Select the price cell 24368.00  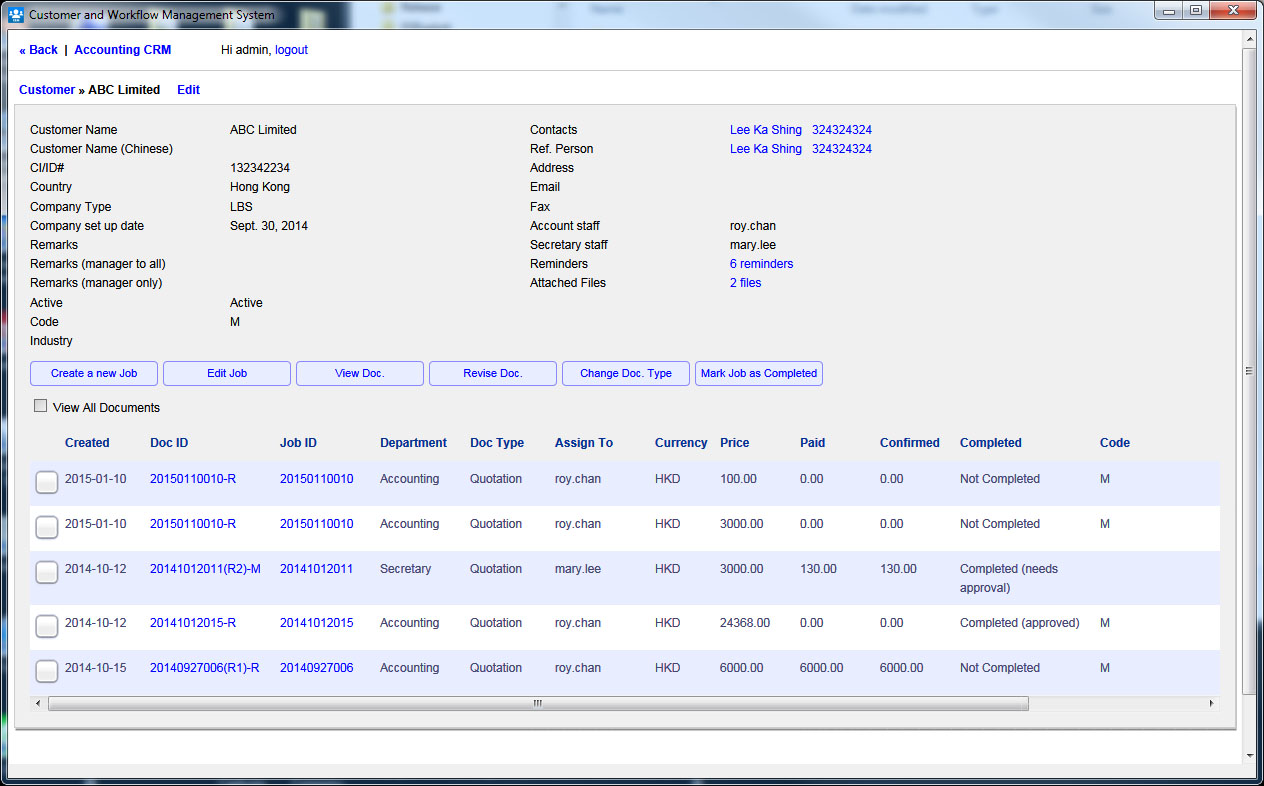[x=745, y=623]
